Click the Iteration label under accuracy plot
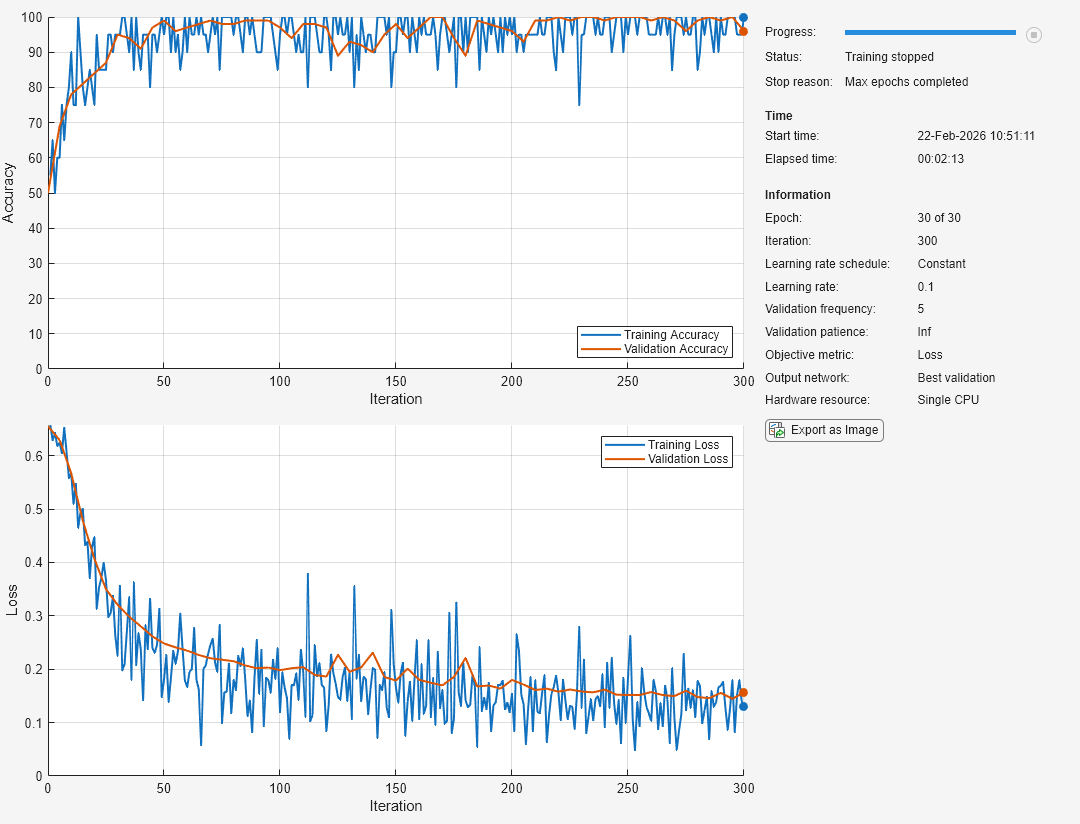The height and width of the screenshot is (824, 1080). click(395, 399)
